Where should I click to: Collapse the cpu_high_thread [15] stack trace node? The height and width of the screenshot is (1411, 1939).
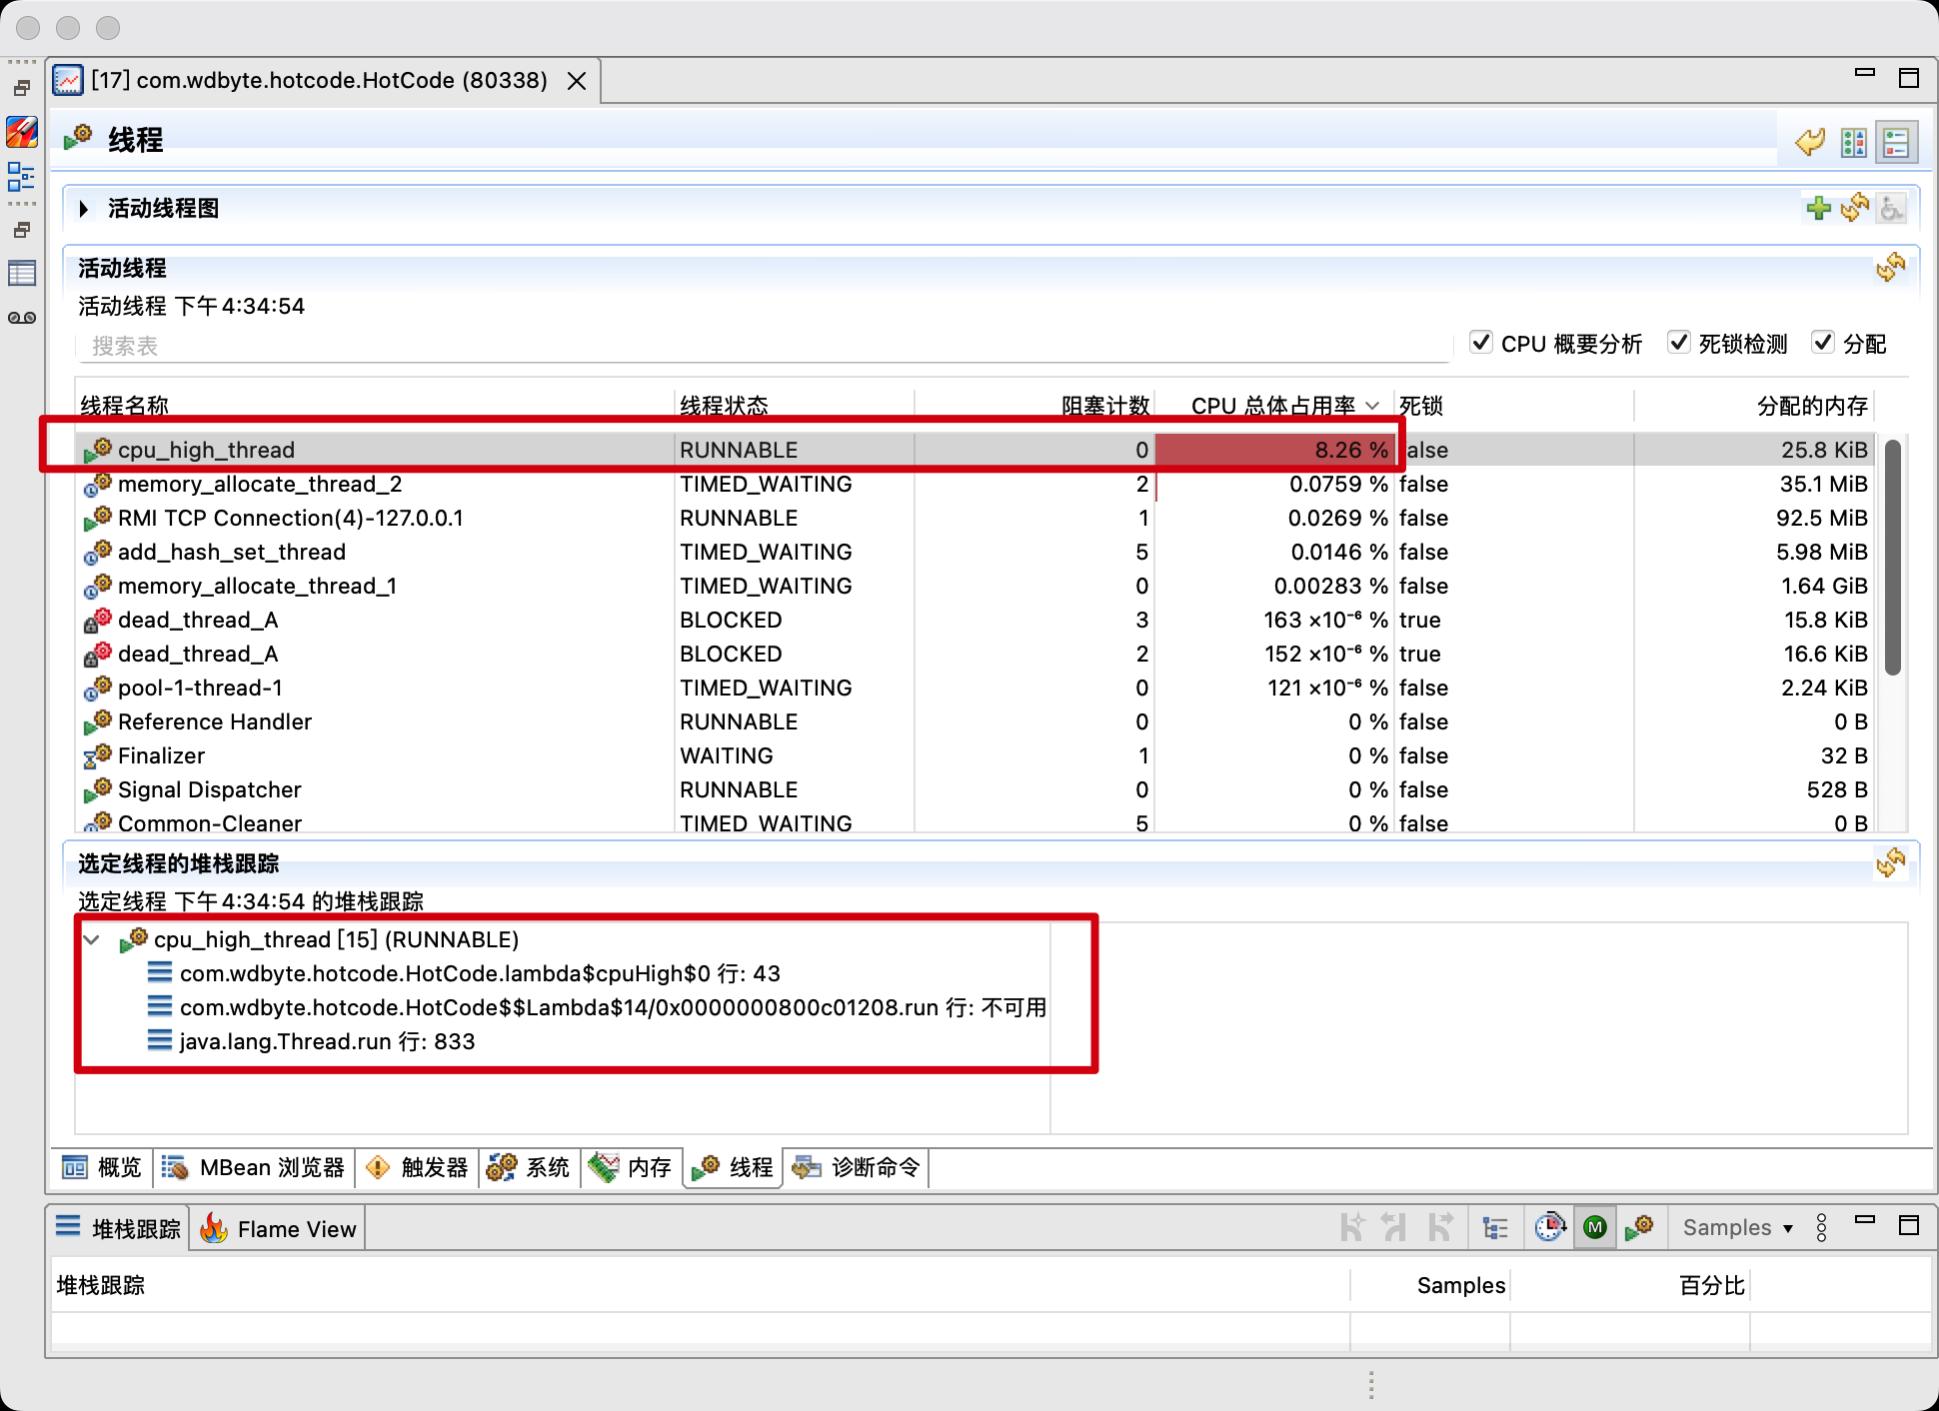[x=92, y=939]
